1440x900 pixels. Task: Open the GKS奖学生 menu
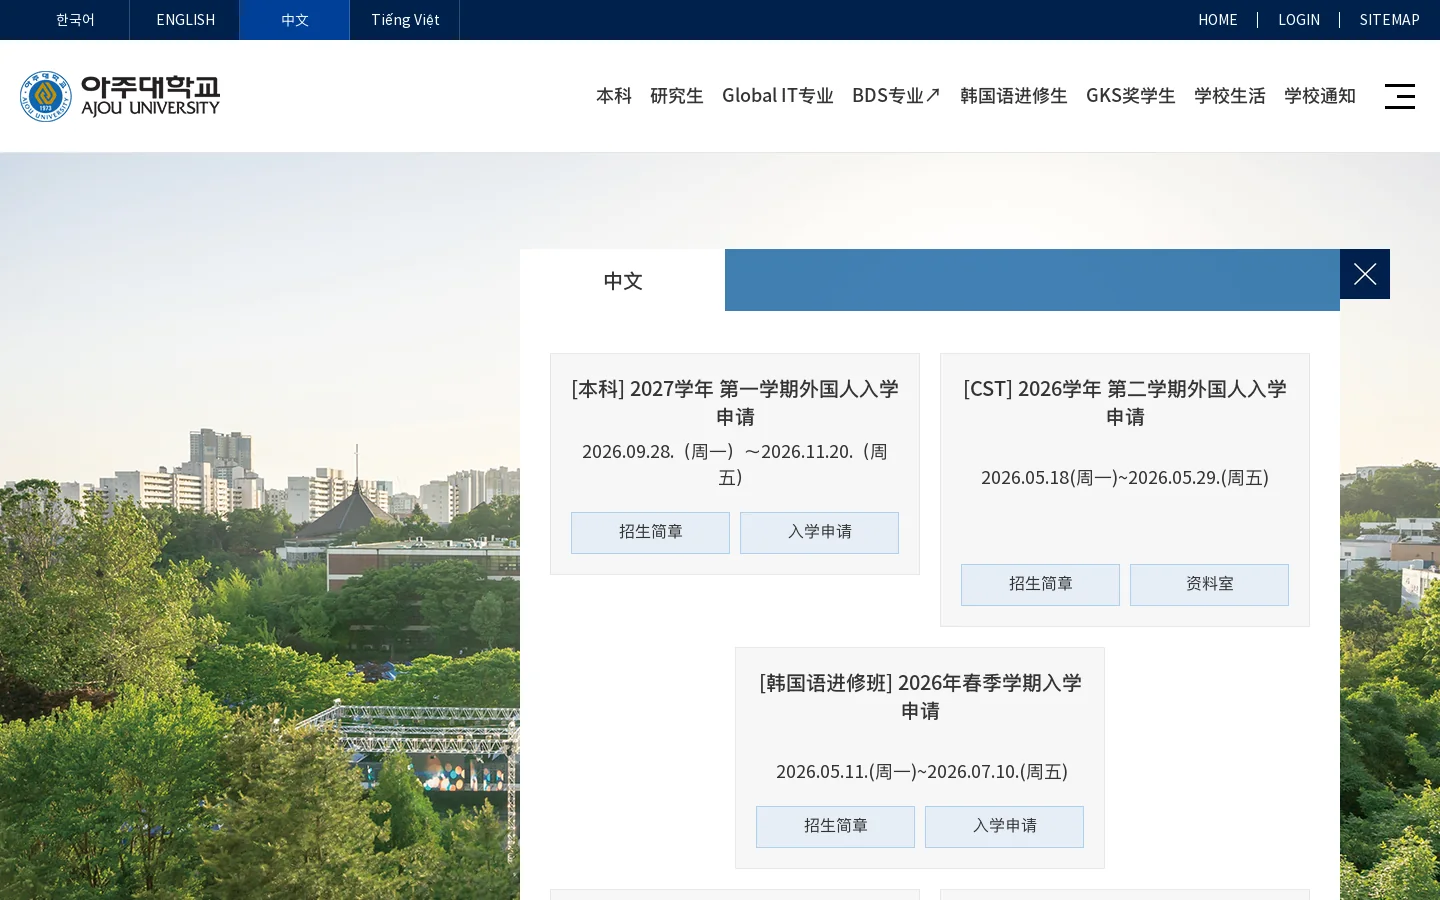pos(1131,96)
